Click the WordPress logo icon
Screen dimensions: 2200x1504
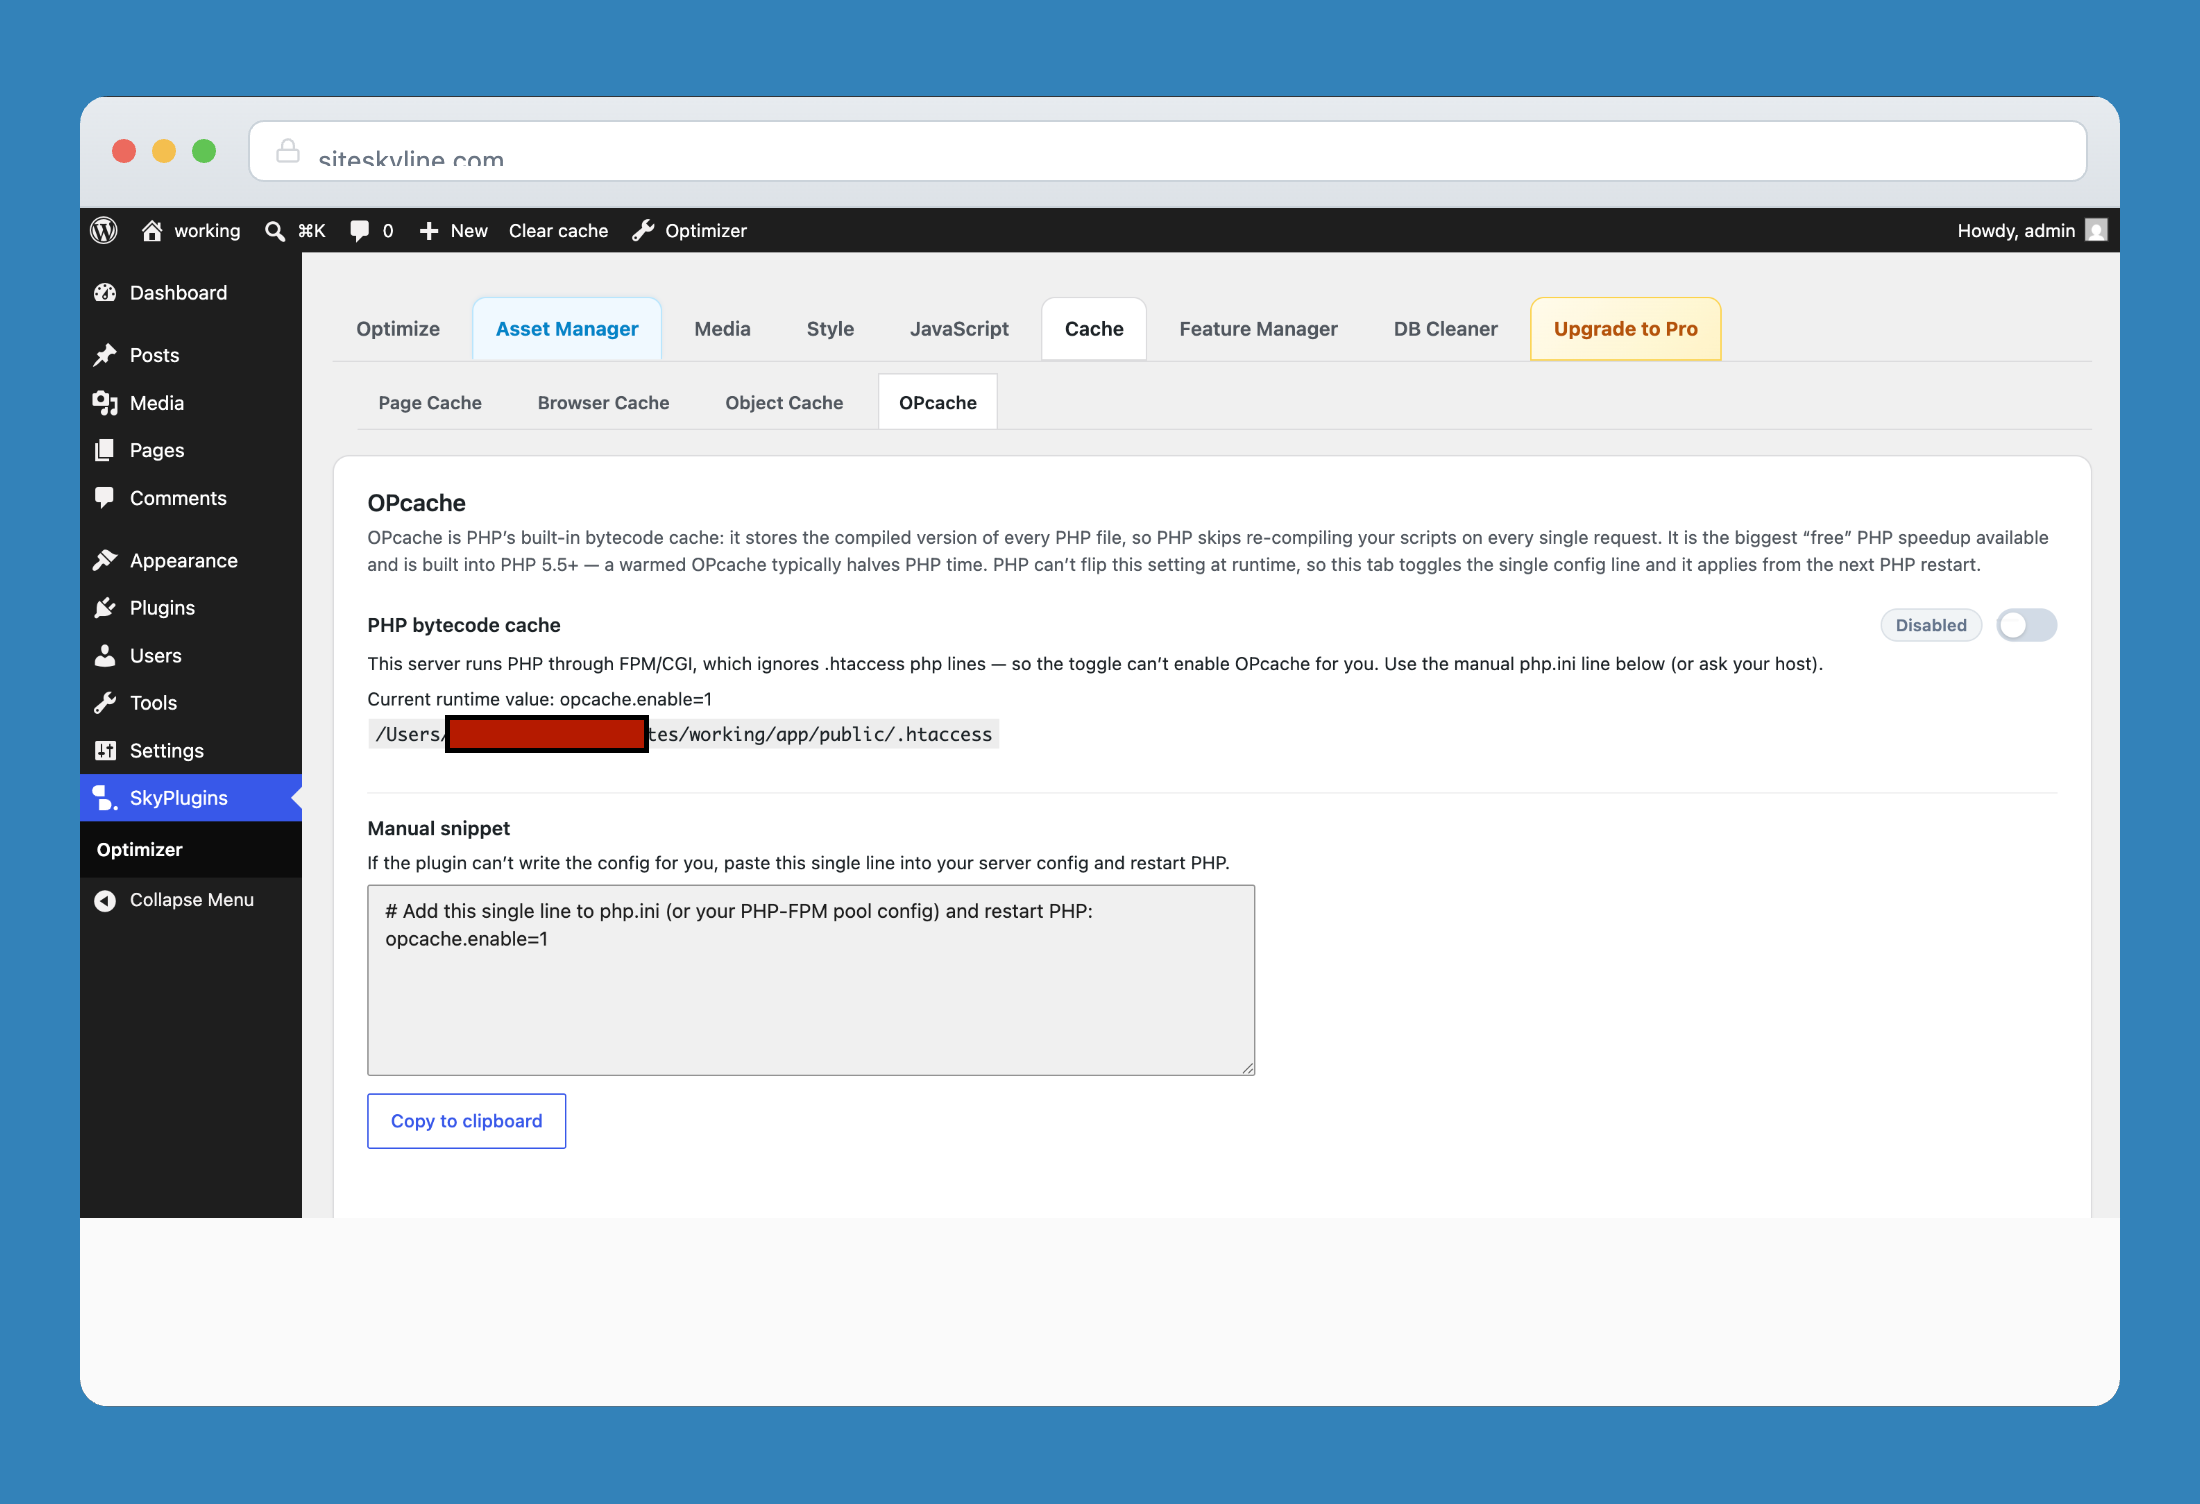pos(104,231)
